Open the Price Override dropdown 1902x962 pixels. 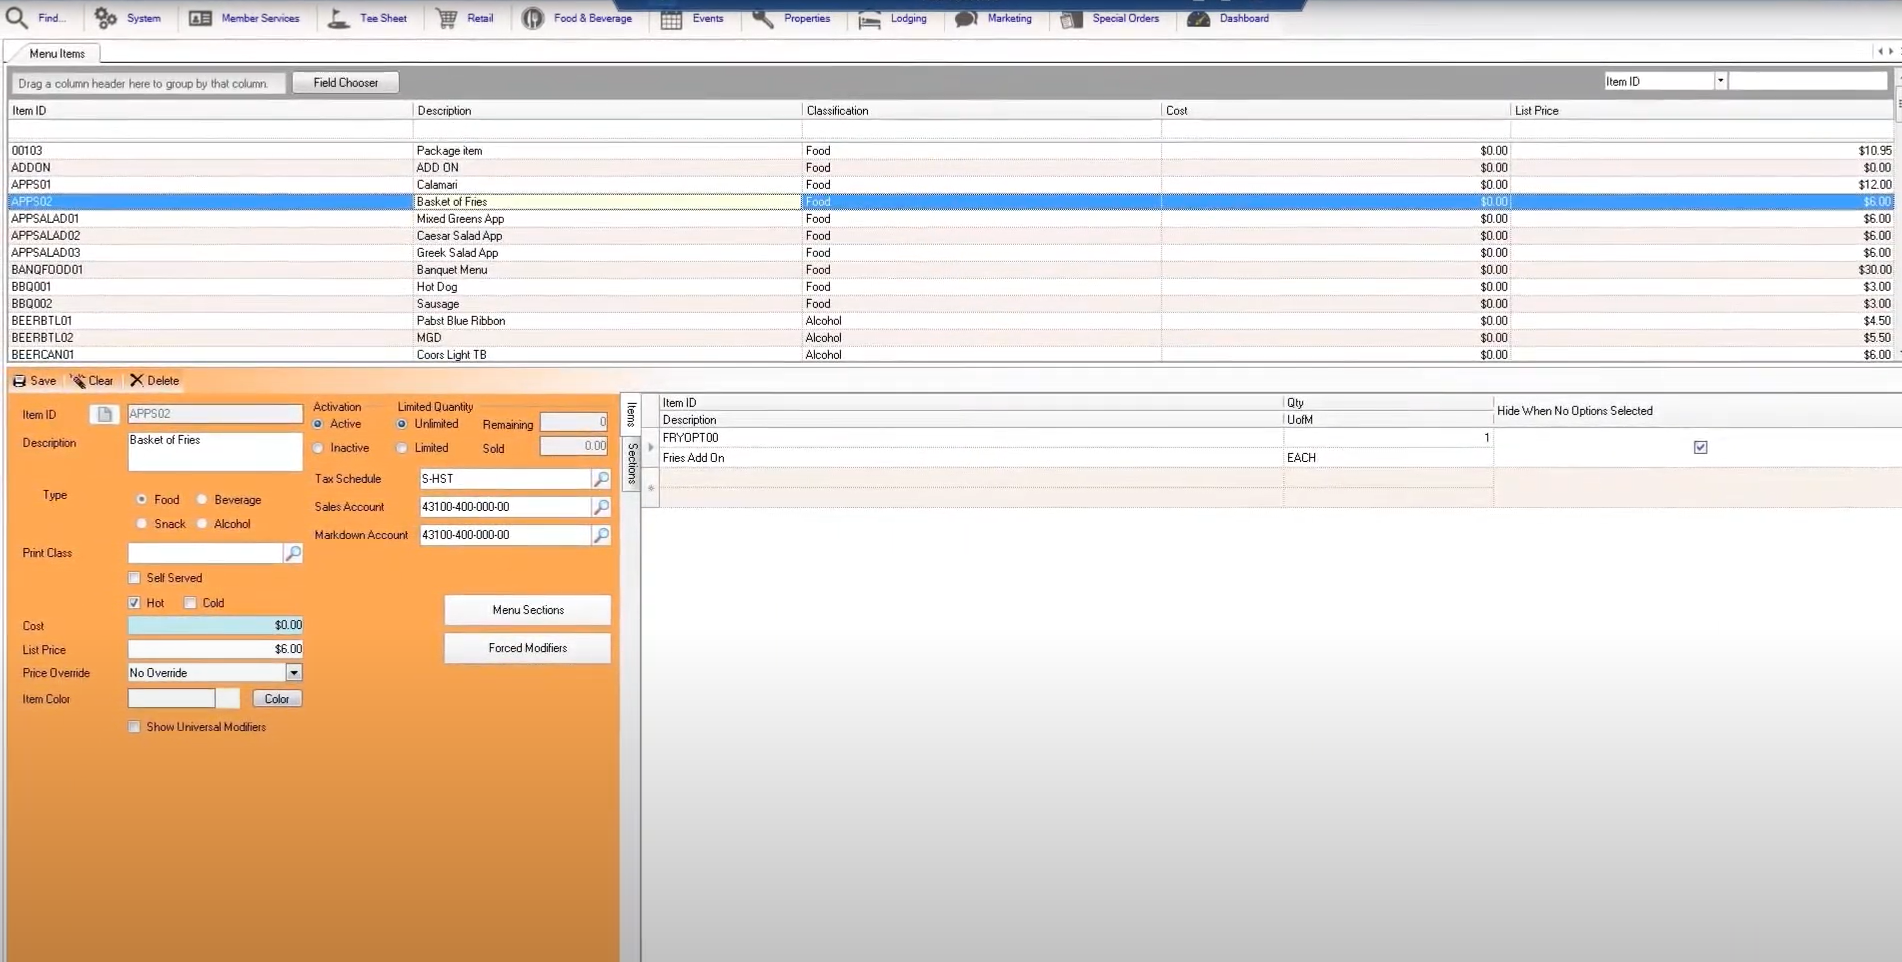(x=294, y=672)
